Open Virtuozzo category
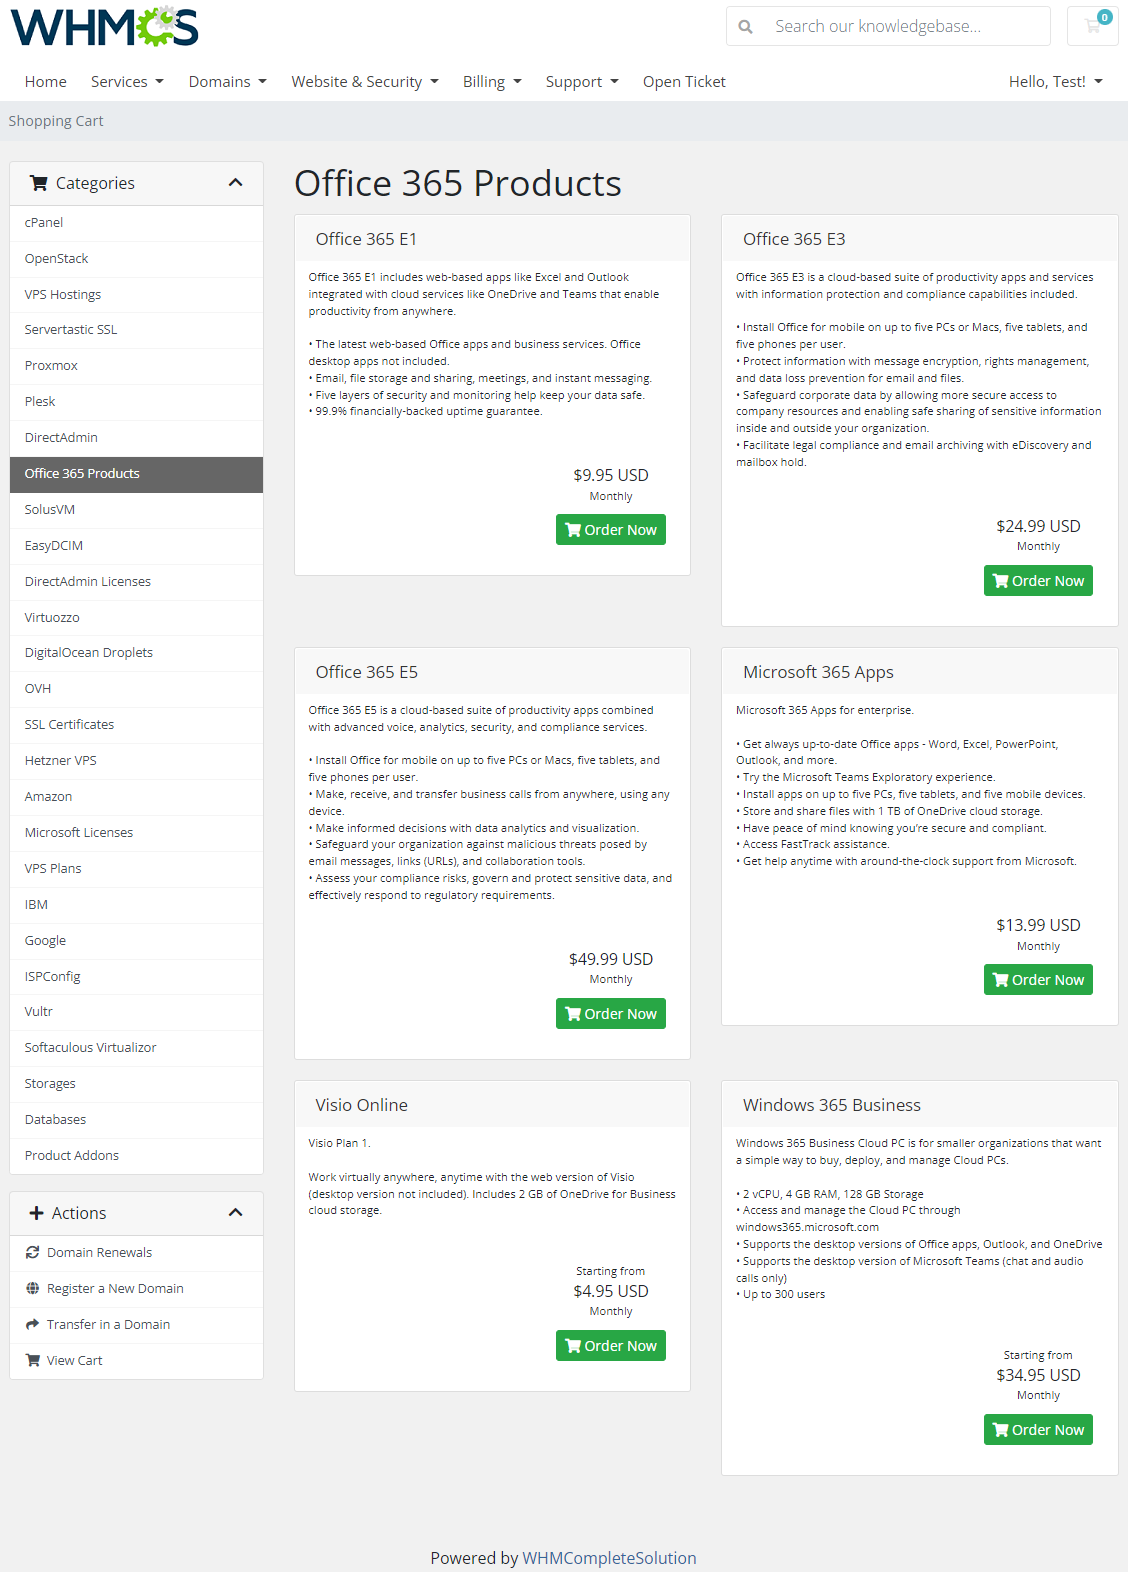Viewport: 1128px width, 1572px height. click(x=137, y=618)
